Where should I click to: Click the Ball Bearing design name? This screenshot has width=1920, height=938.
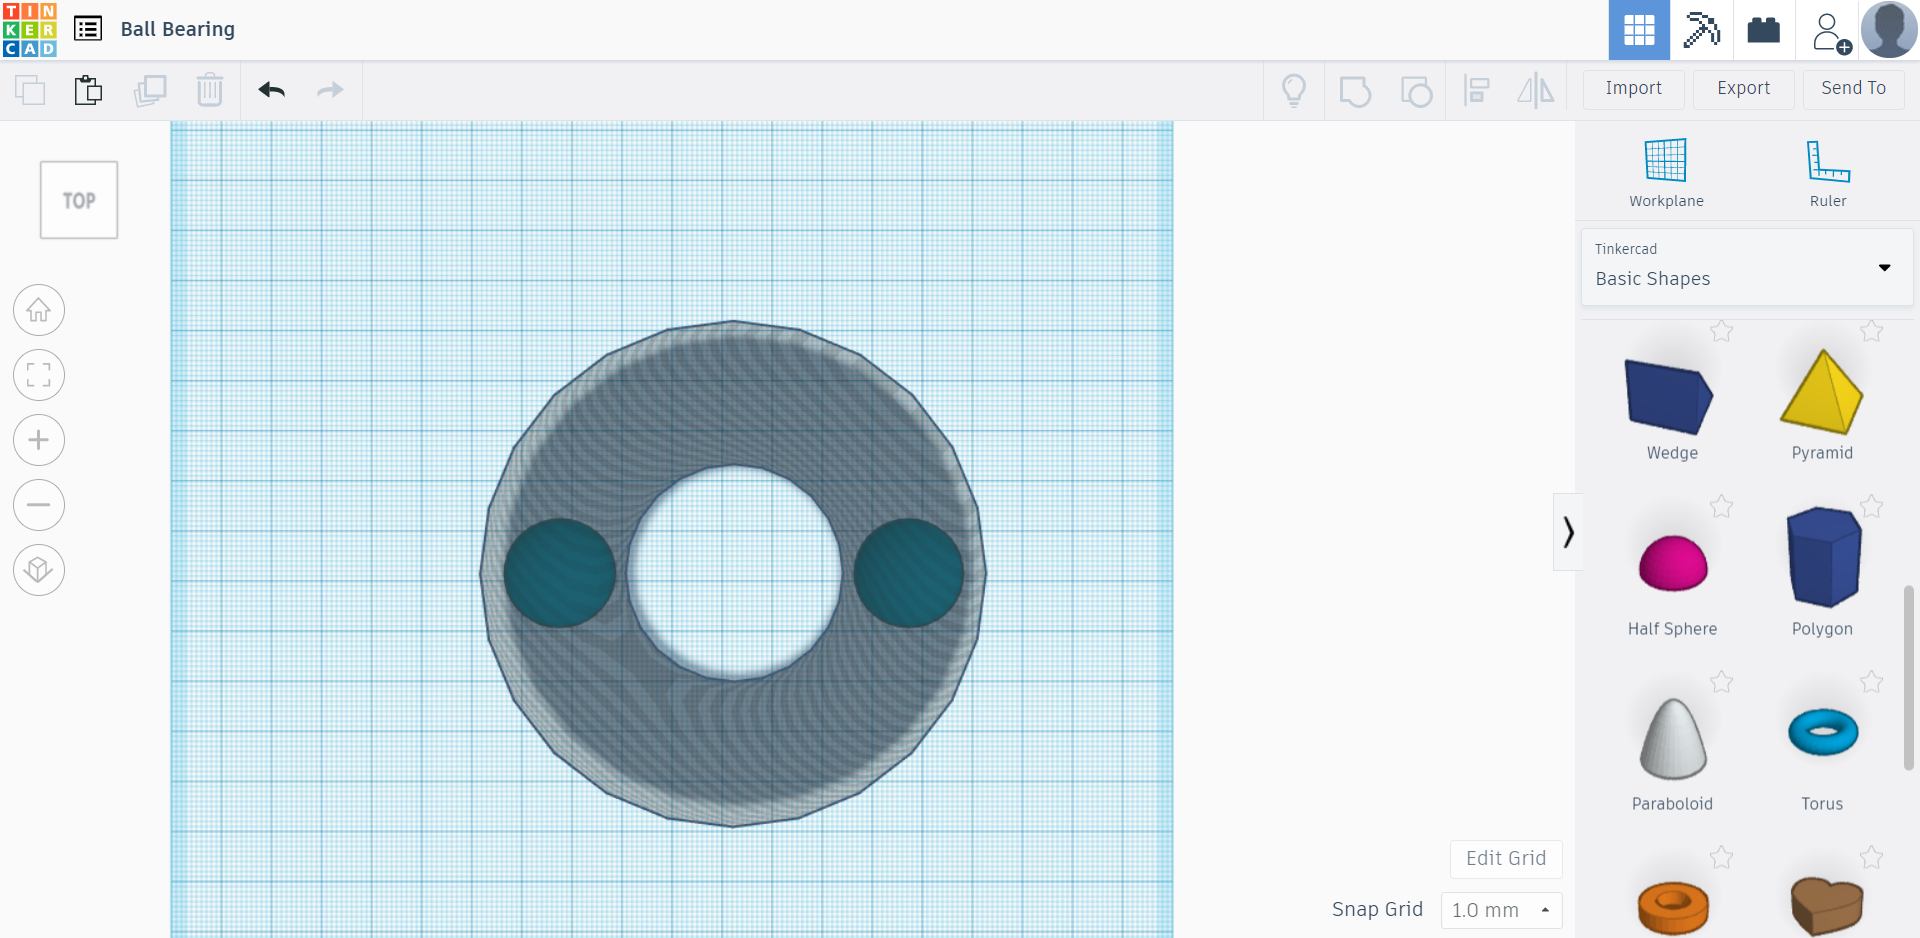tap(178, 29)
